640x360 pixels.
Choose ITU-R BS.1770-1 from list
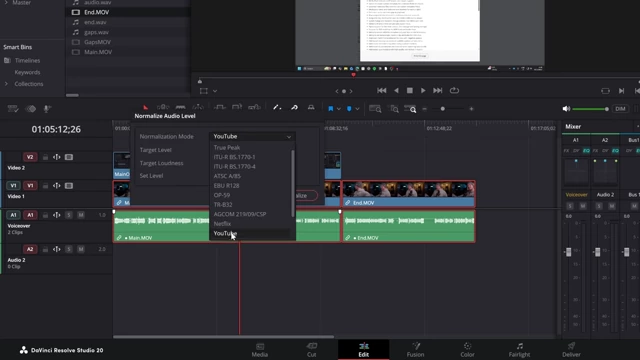pos(234,157)
